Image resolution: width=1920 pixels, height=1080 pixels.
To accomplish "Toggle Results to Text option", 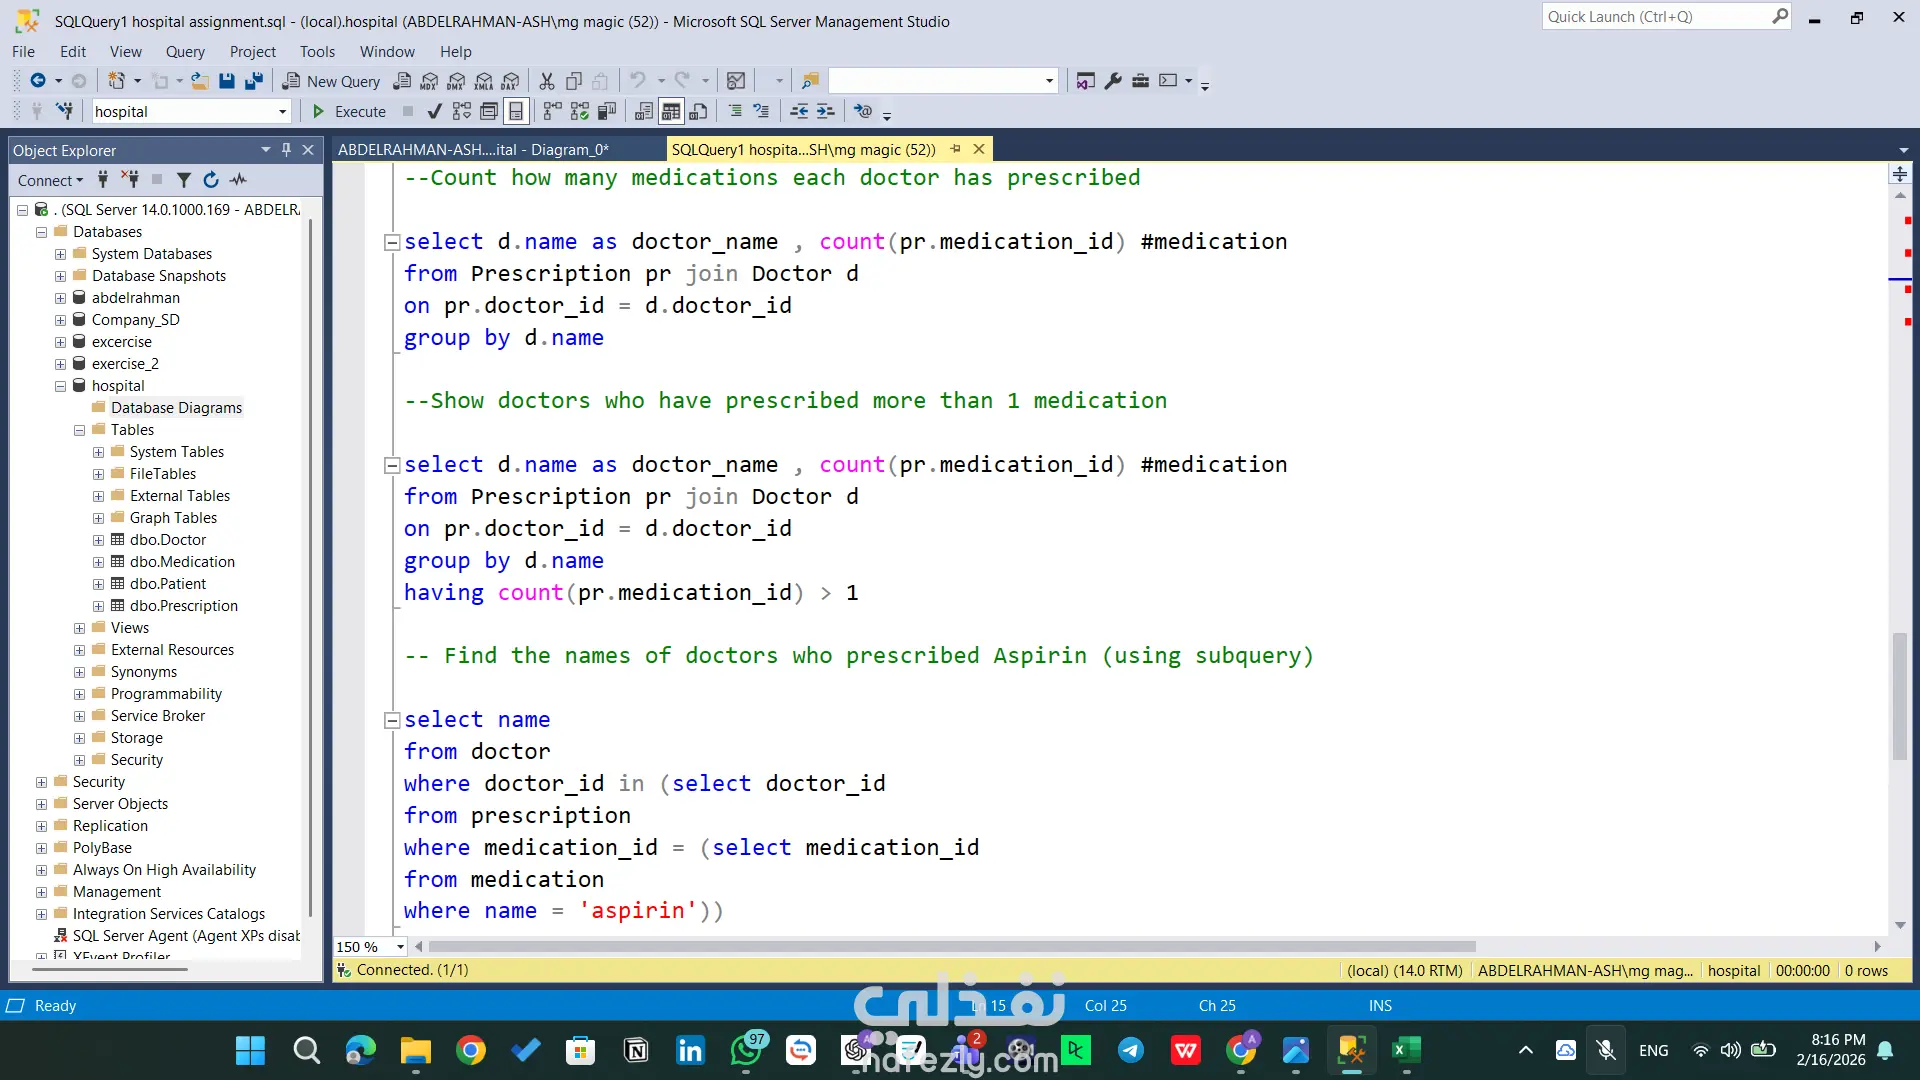I will click(x=644, y=111).
